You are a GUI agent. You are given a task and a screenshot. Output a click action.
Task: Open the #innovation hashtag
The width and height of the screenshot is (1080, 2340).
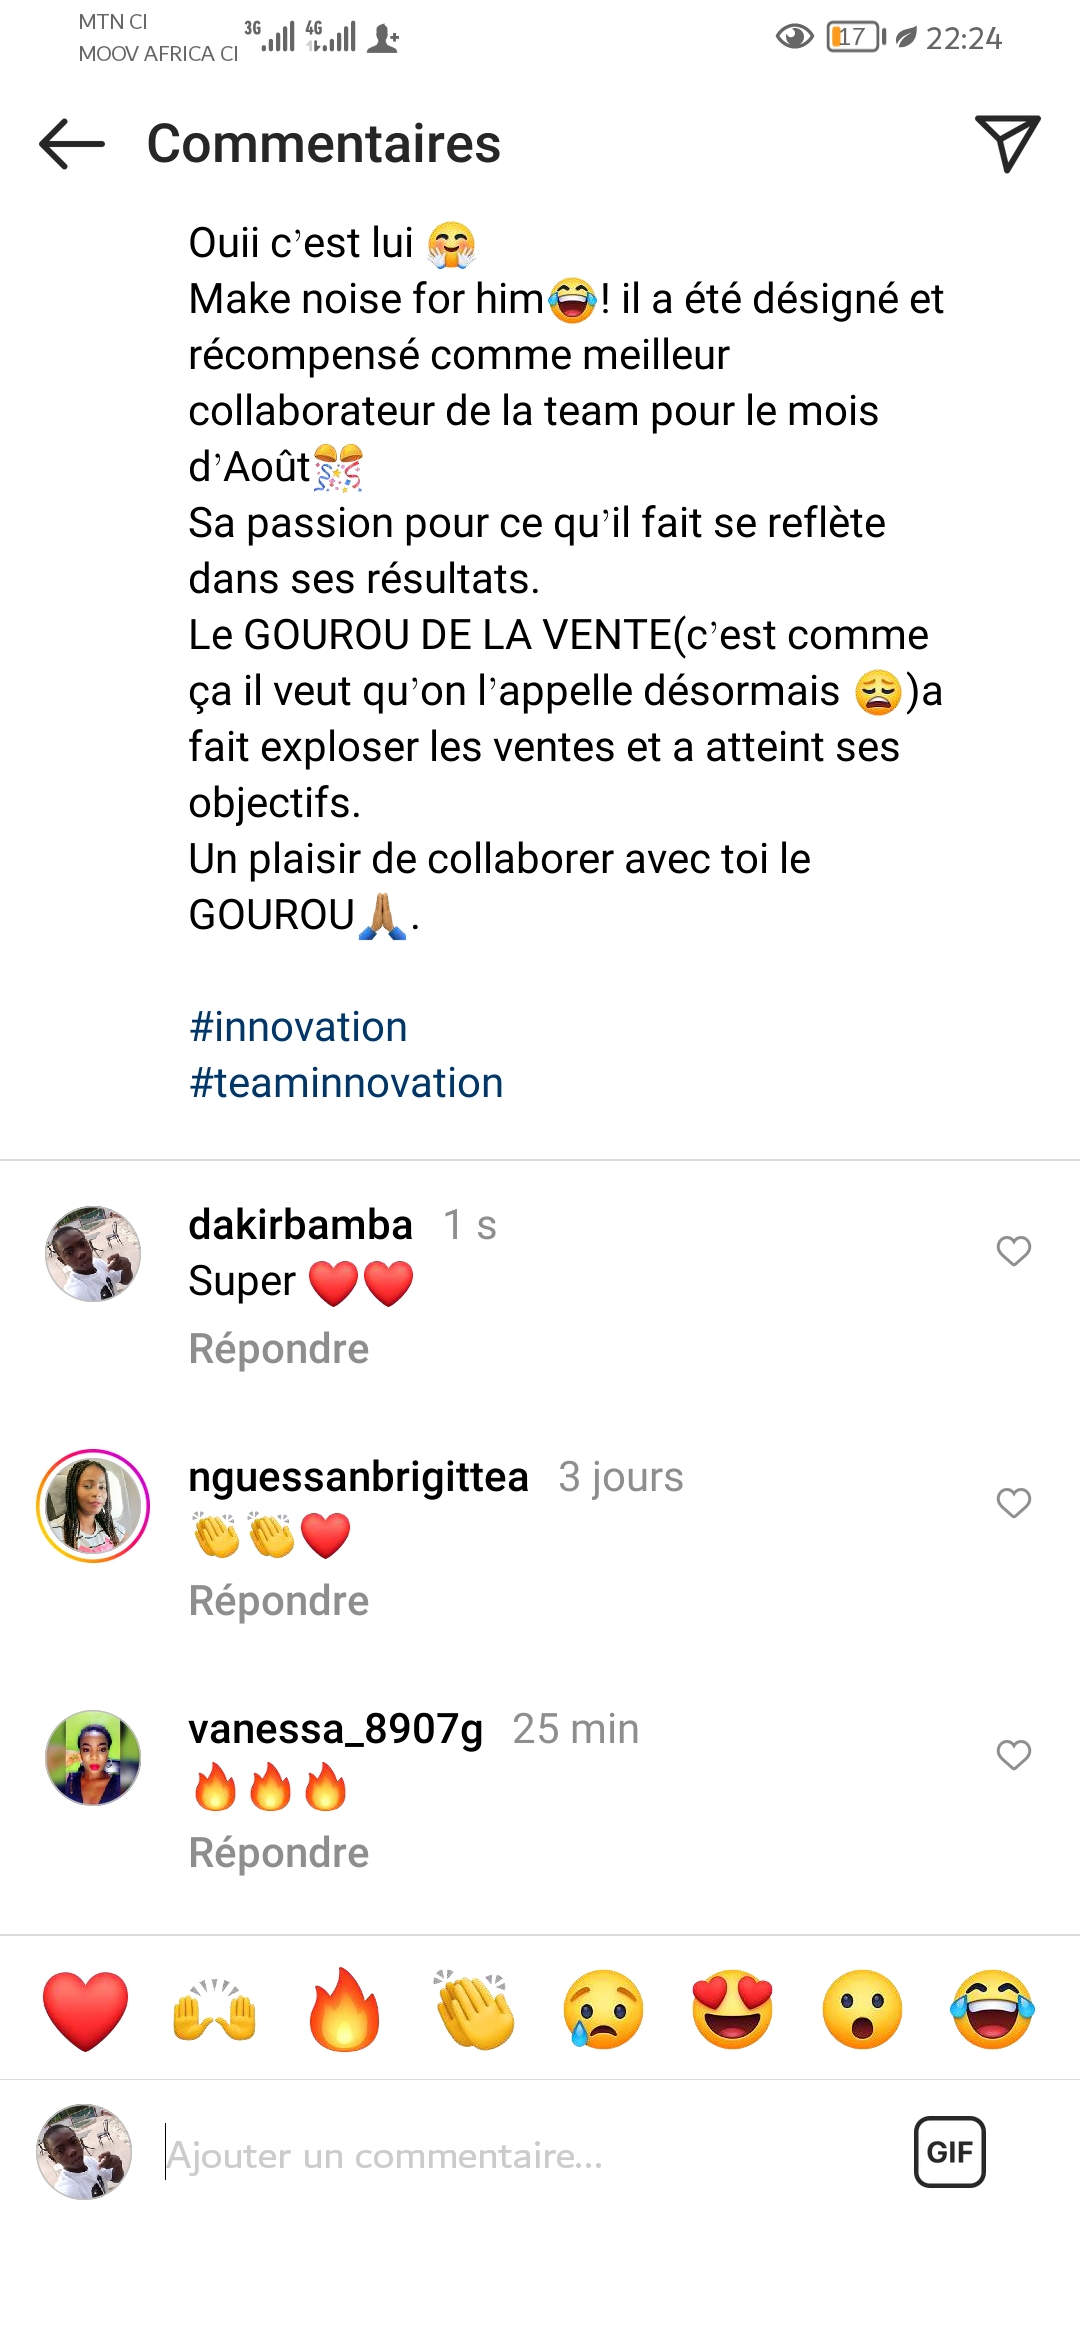click(x=298, y=1027)
